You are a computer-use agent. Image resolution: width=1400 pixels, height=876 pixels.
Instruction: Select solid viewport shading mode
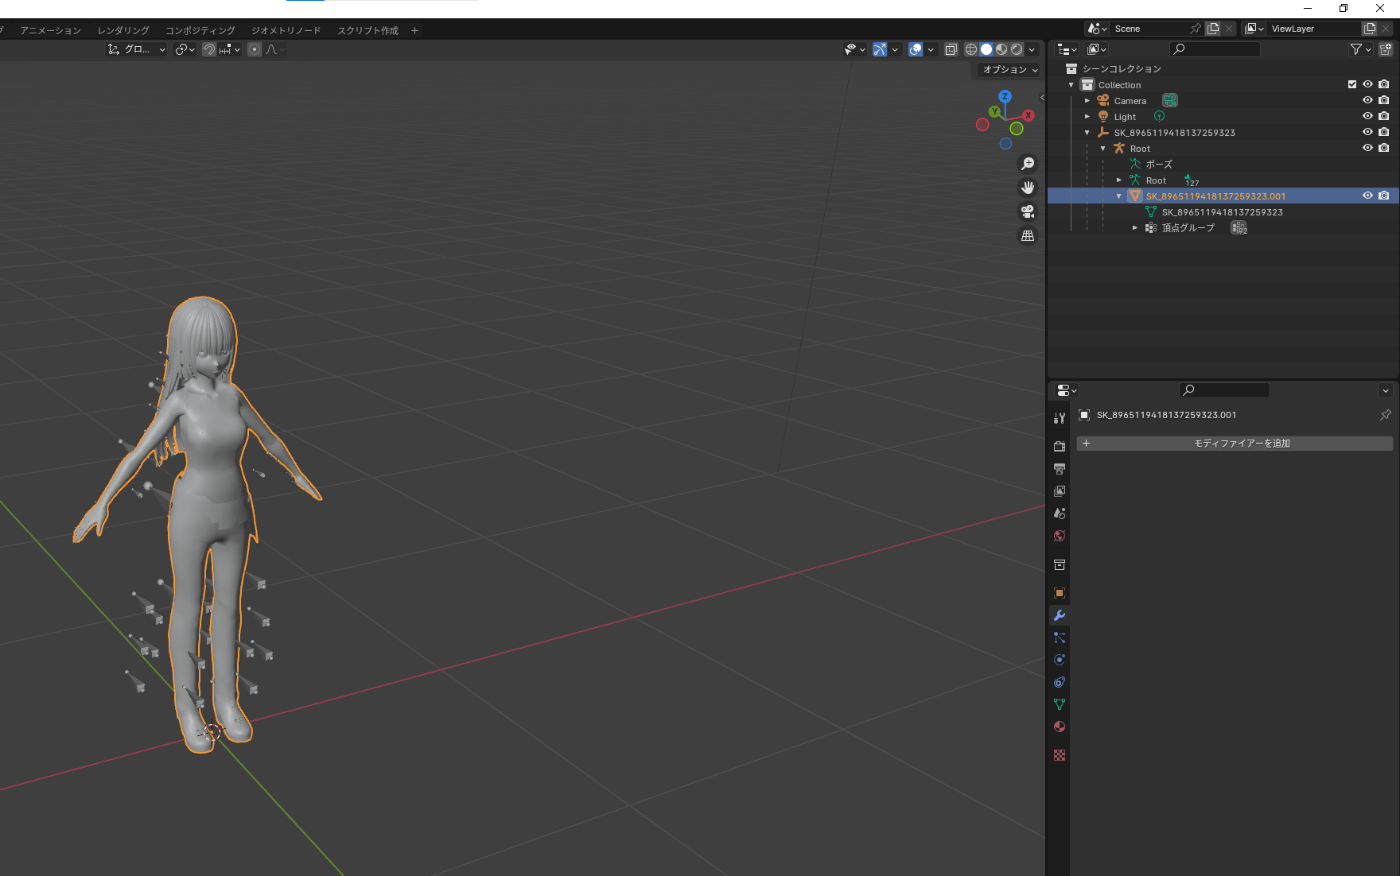[986, 49]
